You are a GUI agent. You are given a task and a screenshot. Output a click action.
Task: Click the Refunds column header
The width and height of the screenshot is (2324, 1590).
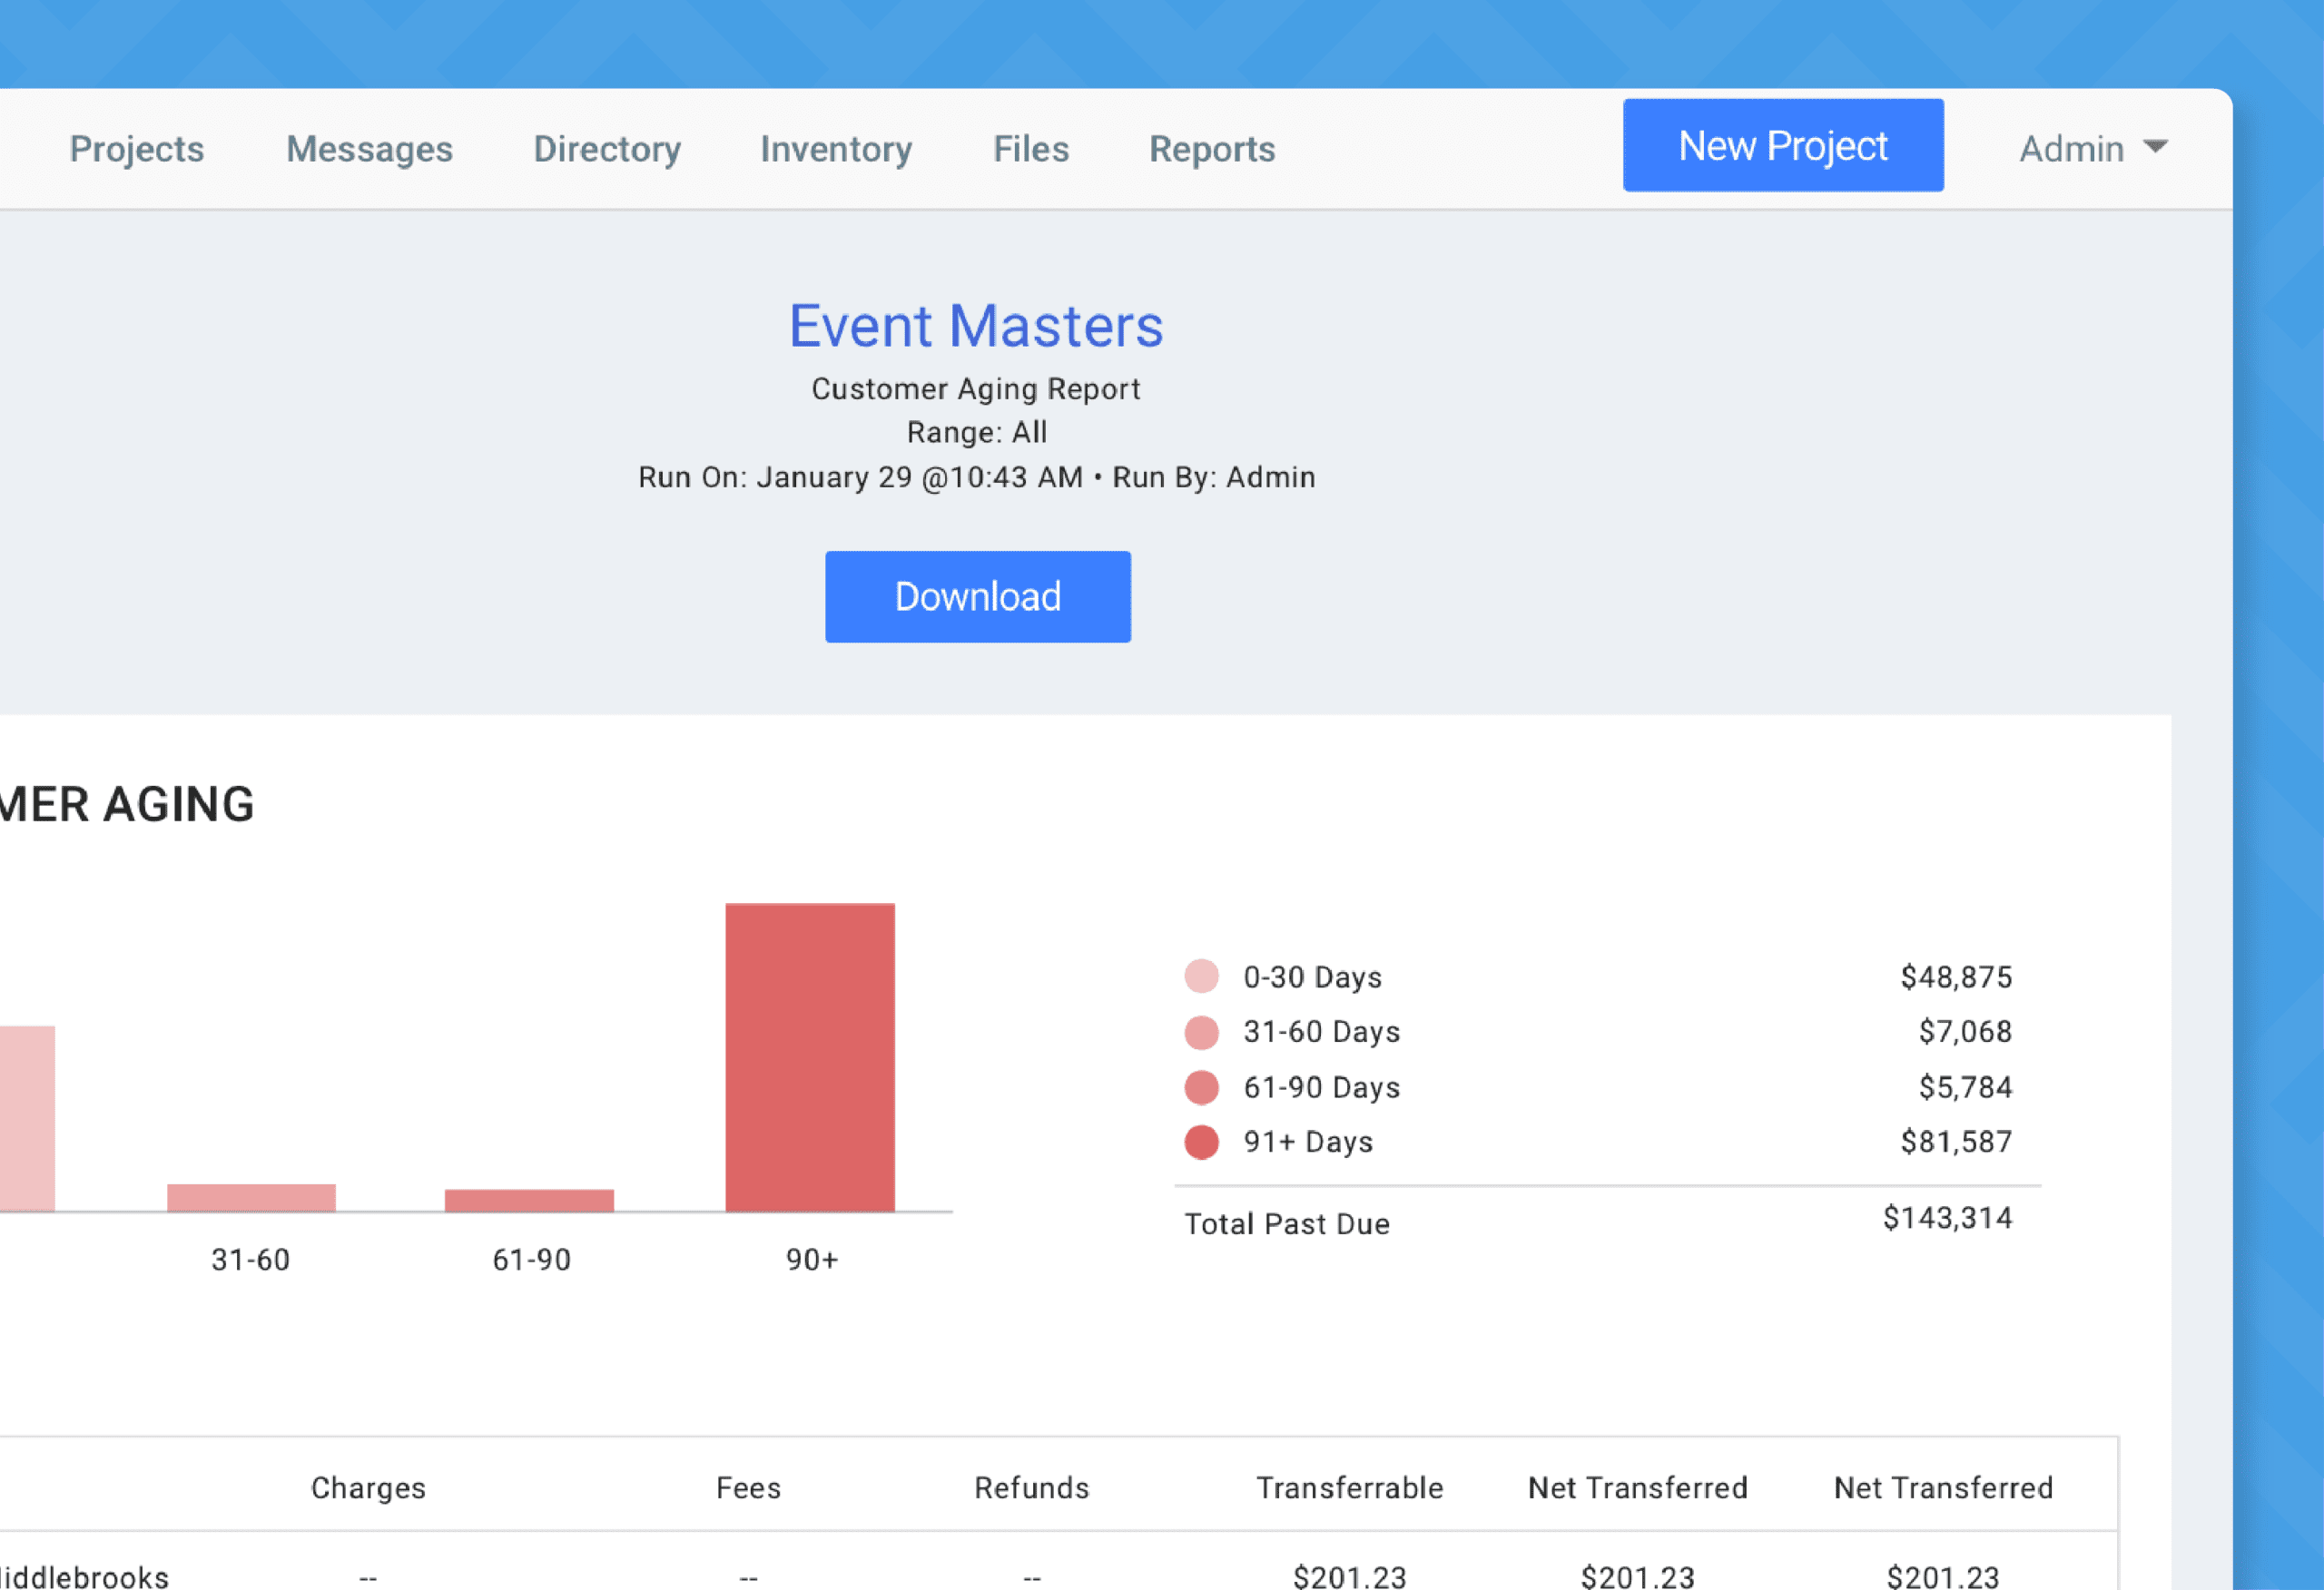tap(1031, 1488)
